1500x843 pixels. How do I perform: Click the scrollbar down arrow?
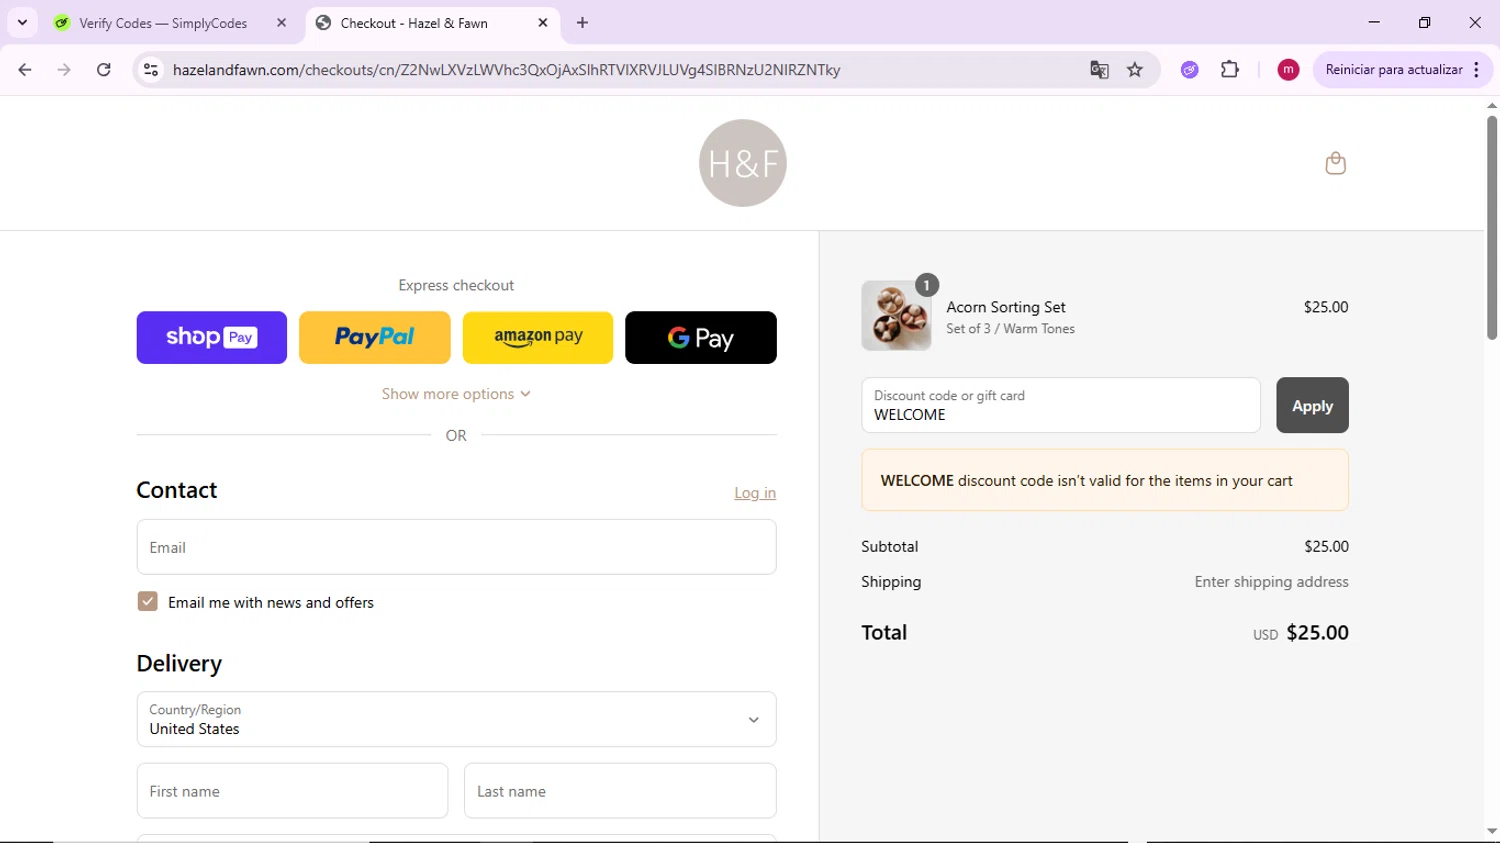(1492, 831)
